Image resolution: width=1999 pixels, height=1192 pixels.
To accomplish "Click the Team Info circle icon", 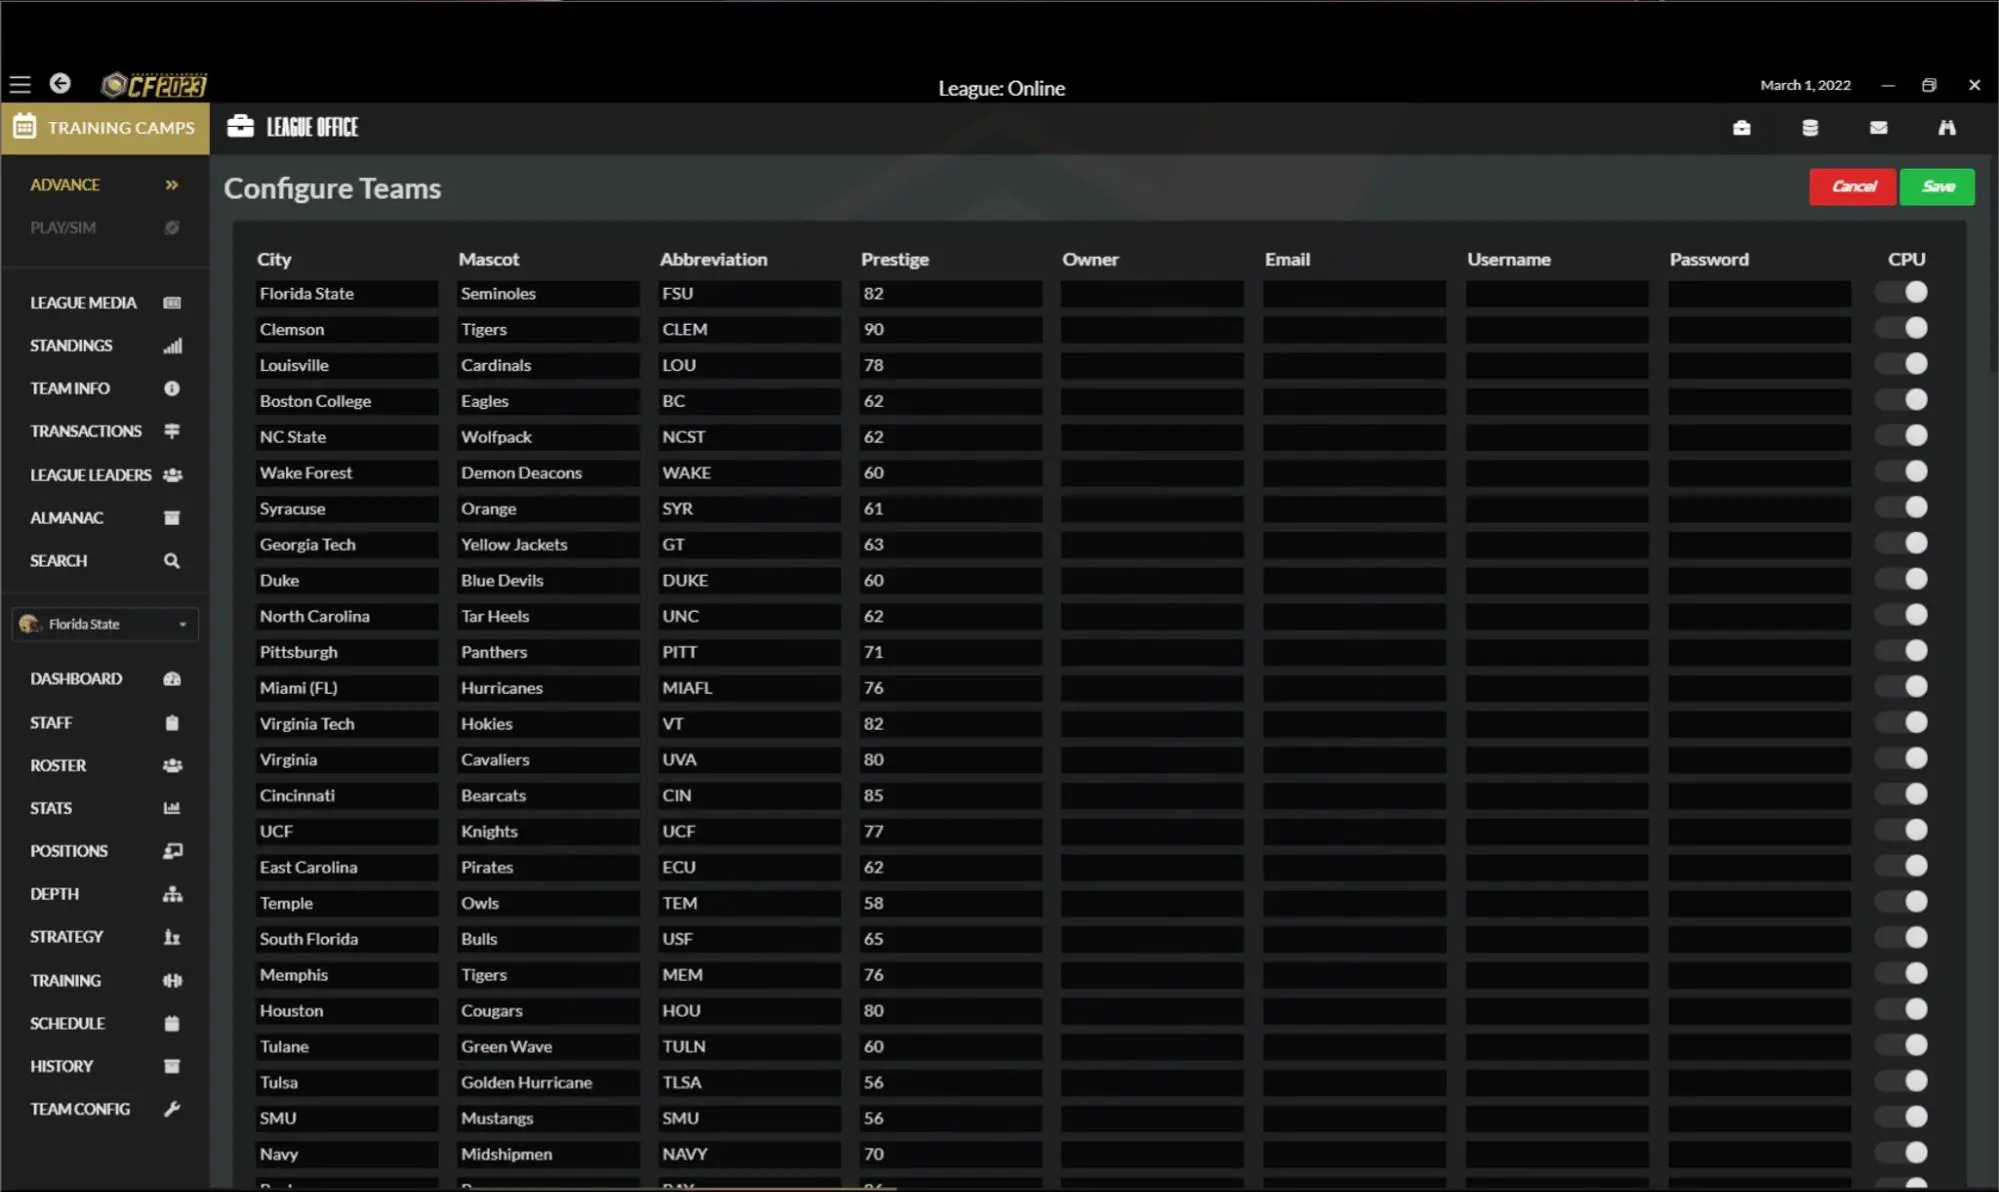I will [172, 388].
